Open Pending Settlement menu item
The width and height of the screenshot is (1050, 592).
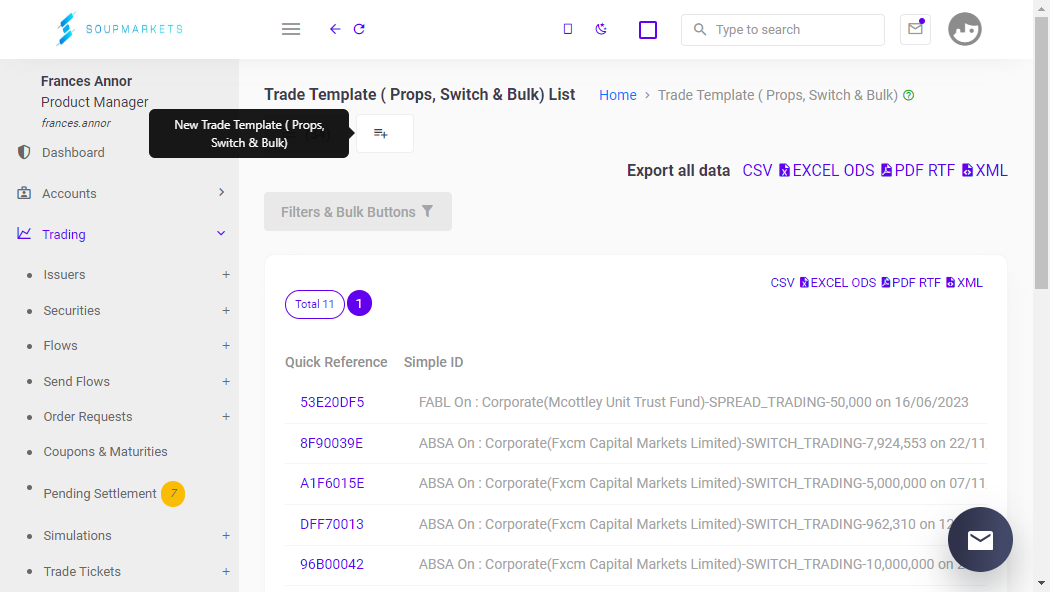pyautogui.click(x=100, y=494)
